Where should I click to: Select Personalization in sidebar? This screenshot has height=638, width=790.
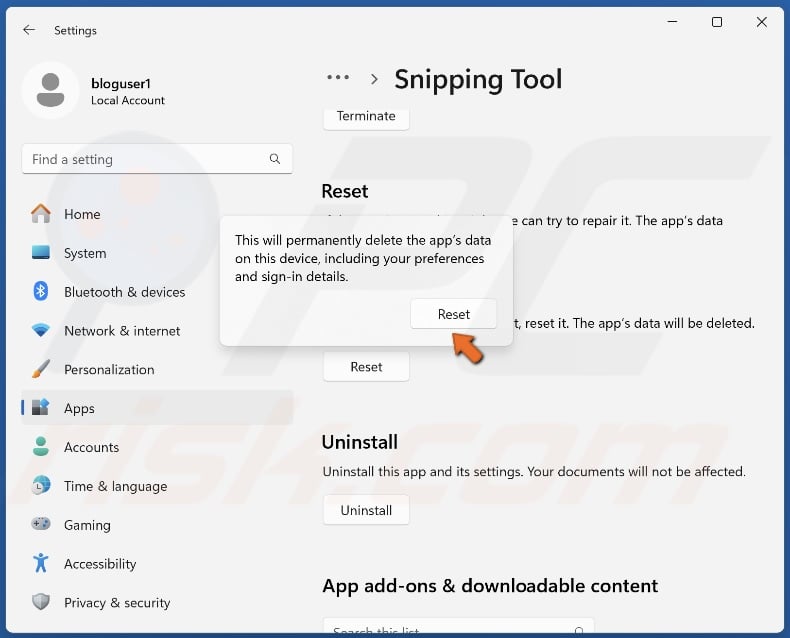tap(157, 369)
